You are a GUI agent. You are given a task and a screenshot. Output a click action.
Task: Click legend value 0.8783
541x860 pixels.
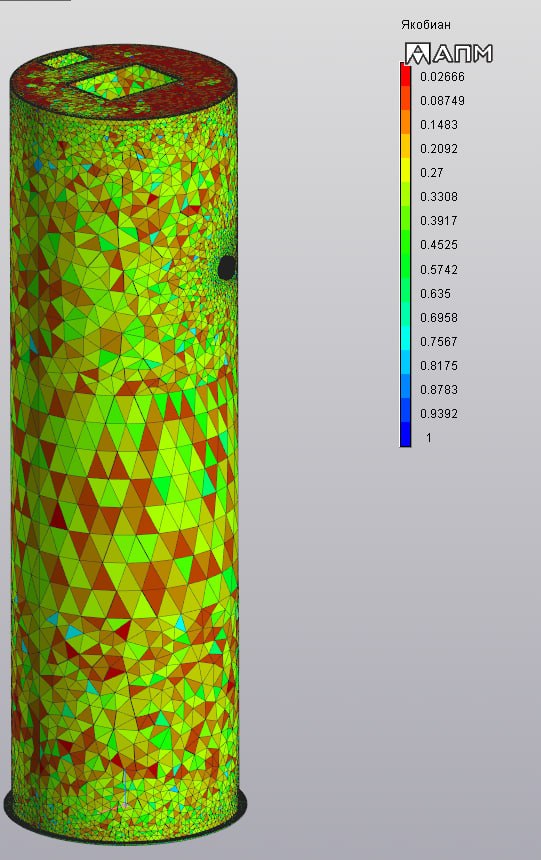(x=439, y=390)
